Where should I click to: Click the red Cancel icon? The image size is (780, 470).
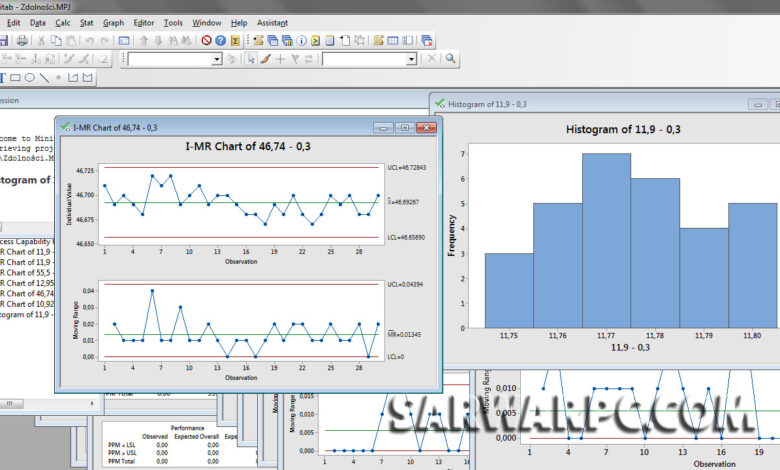click(206, 41)
